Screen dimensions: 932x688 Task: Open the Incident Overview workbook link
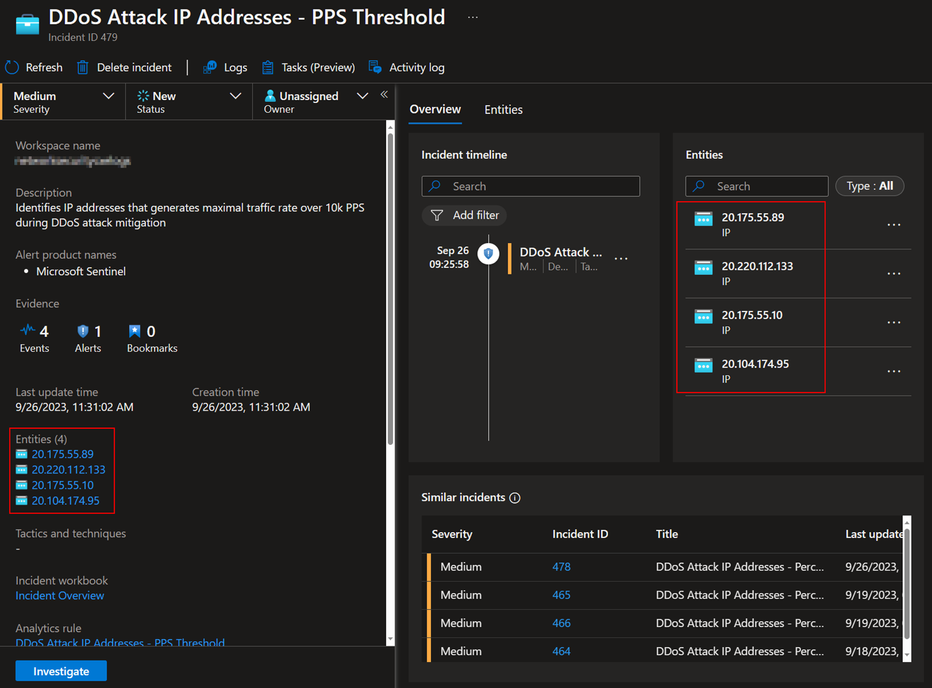coord(59,596)
